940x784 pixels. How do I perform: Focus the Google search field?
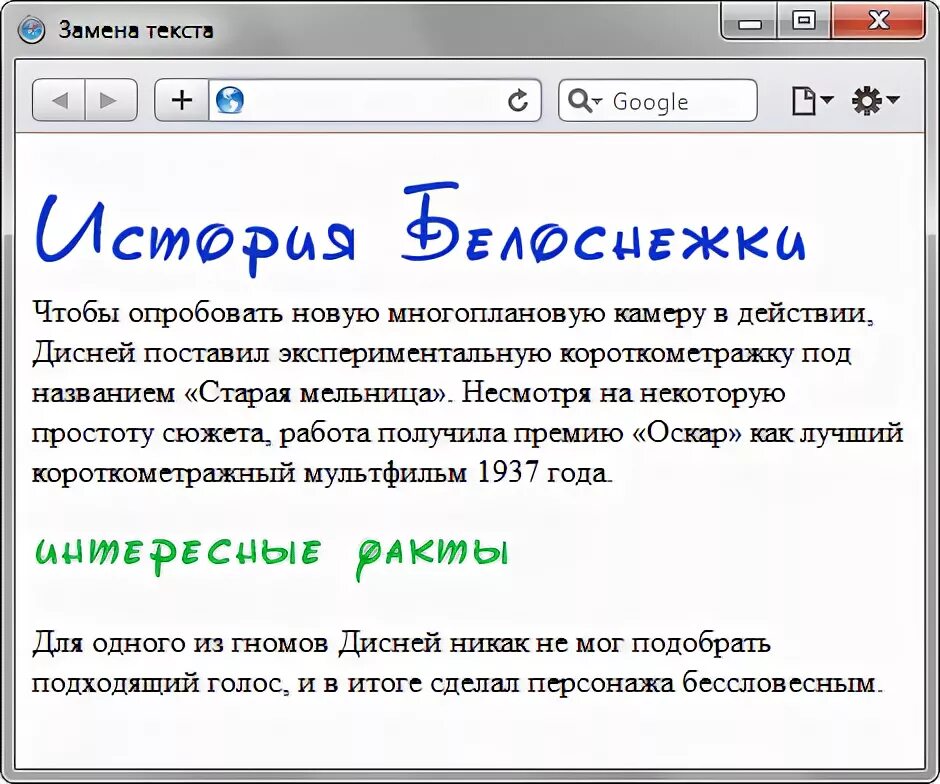[658, 101]
